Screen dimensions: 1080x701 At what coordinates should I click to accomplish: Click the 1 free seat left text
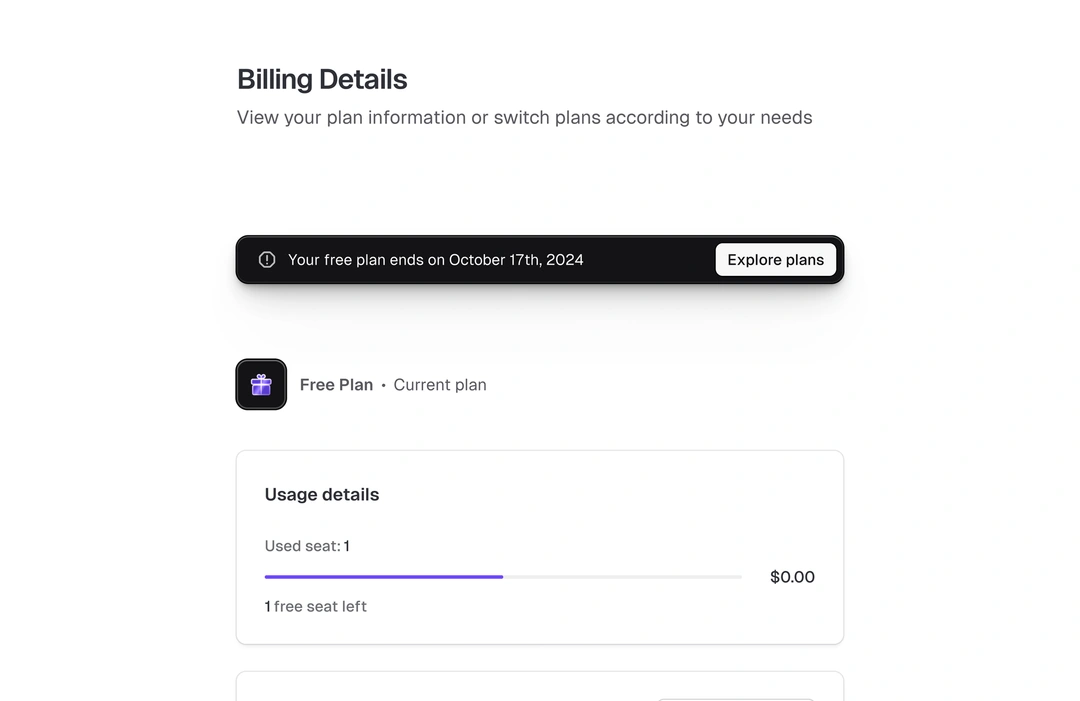tap(315, 607)
